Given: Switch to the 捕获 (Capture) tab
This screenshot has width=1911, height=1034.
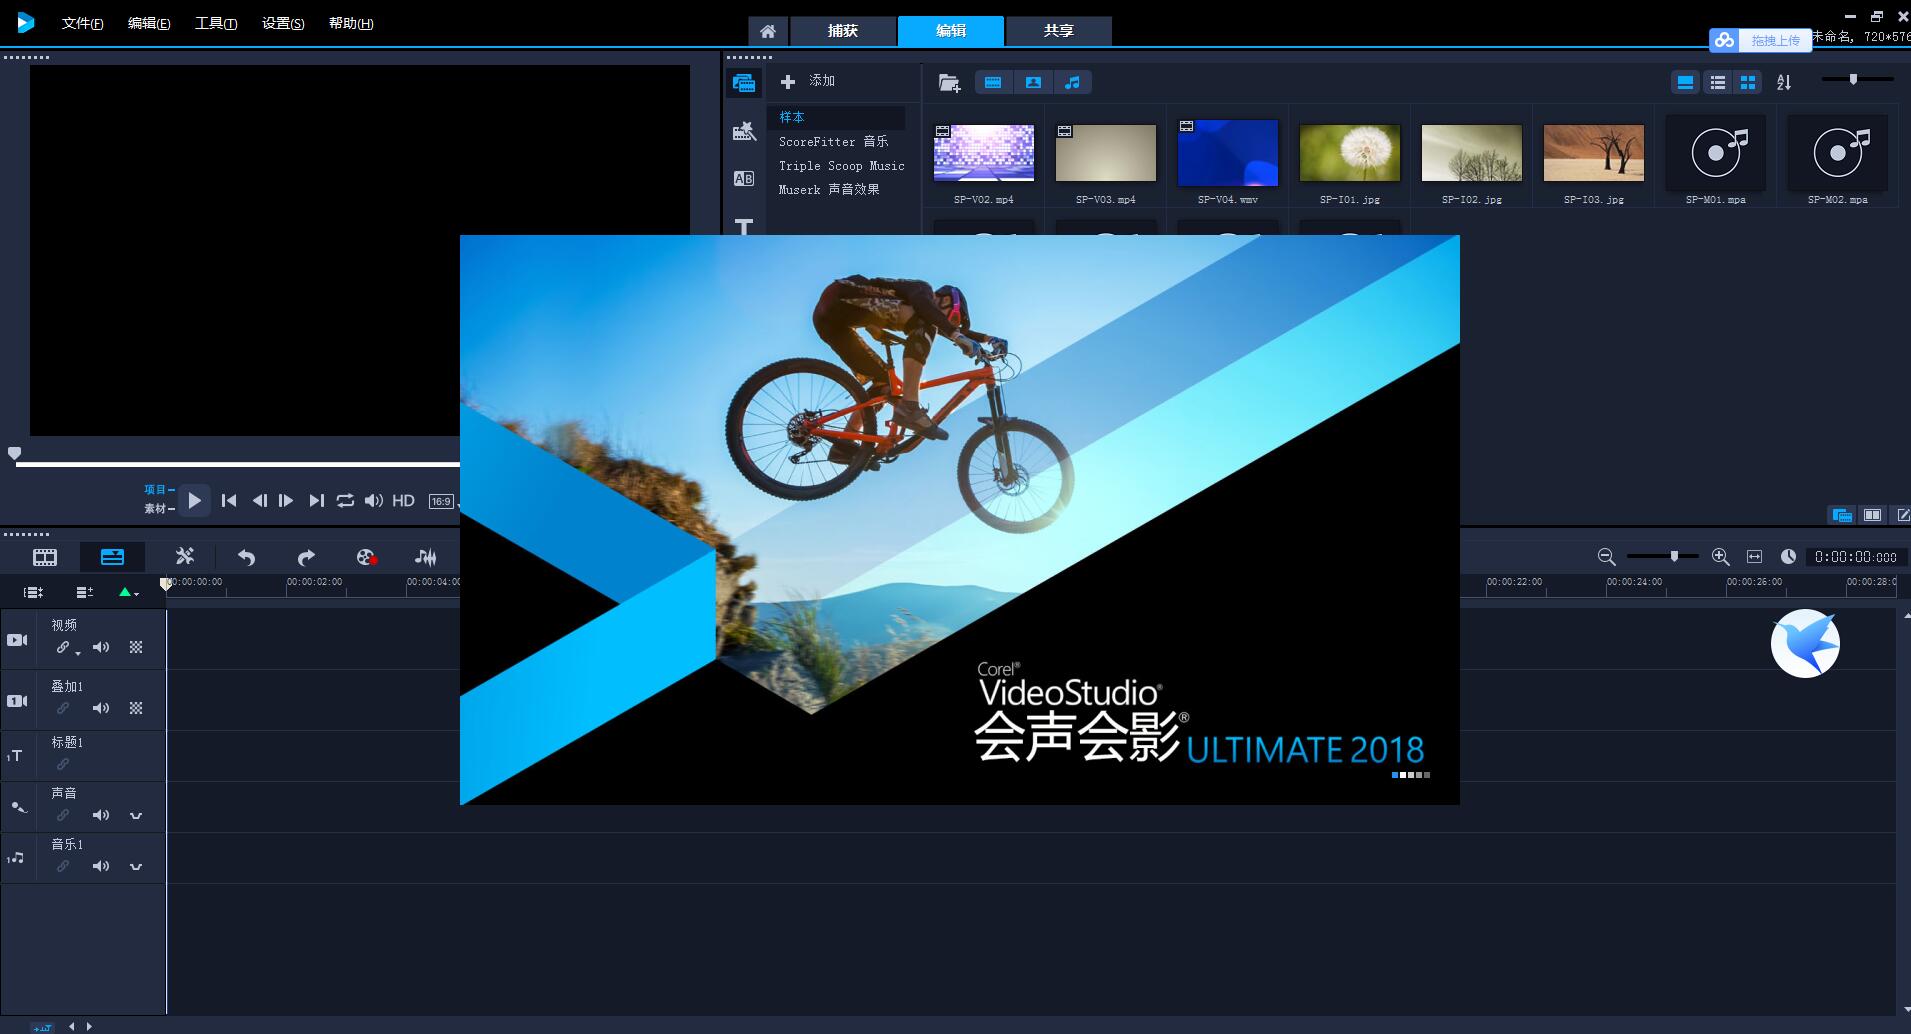Looking at the screenshot, I should (843, 31).
